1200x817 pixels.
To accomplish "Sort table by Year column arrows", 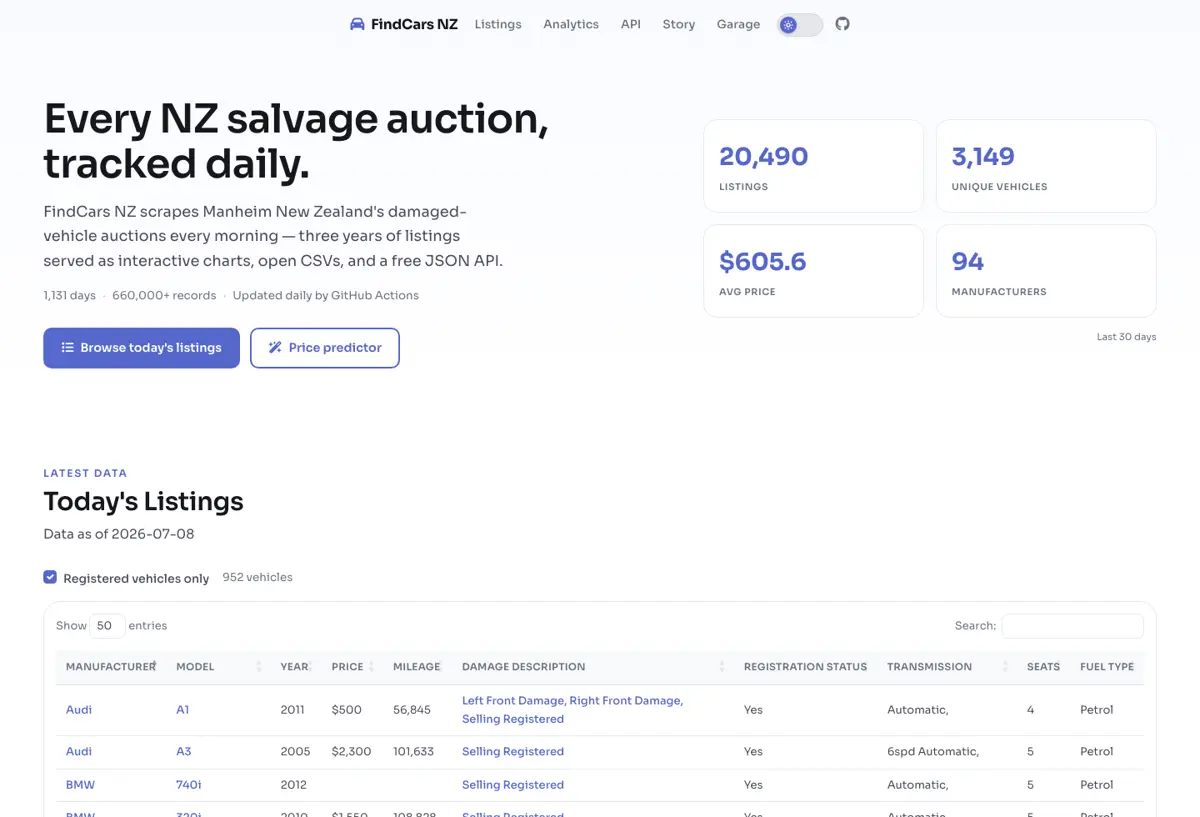I will (310, 666).
